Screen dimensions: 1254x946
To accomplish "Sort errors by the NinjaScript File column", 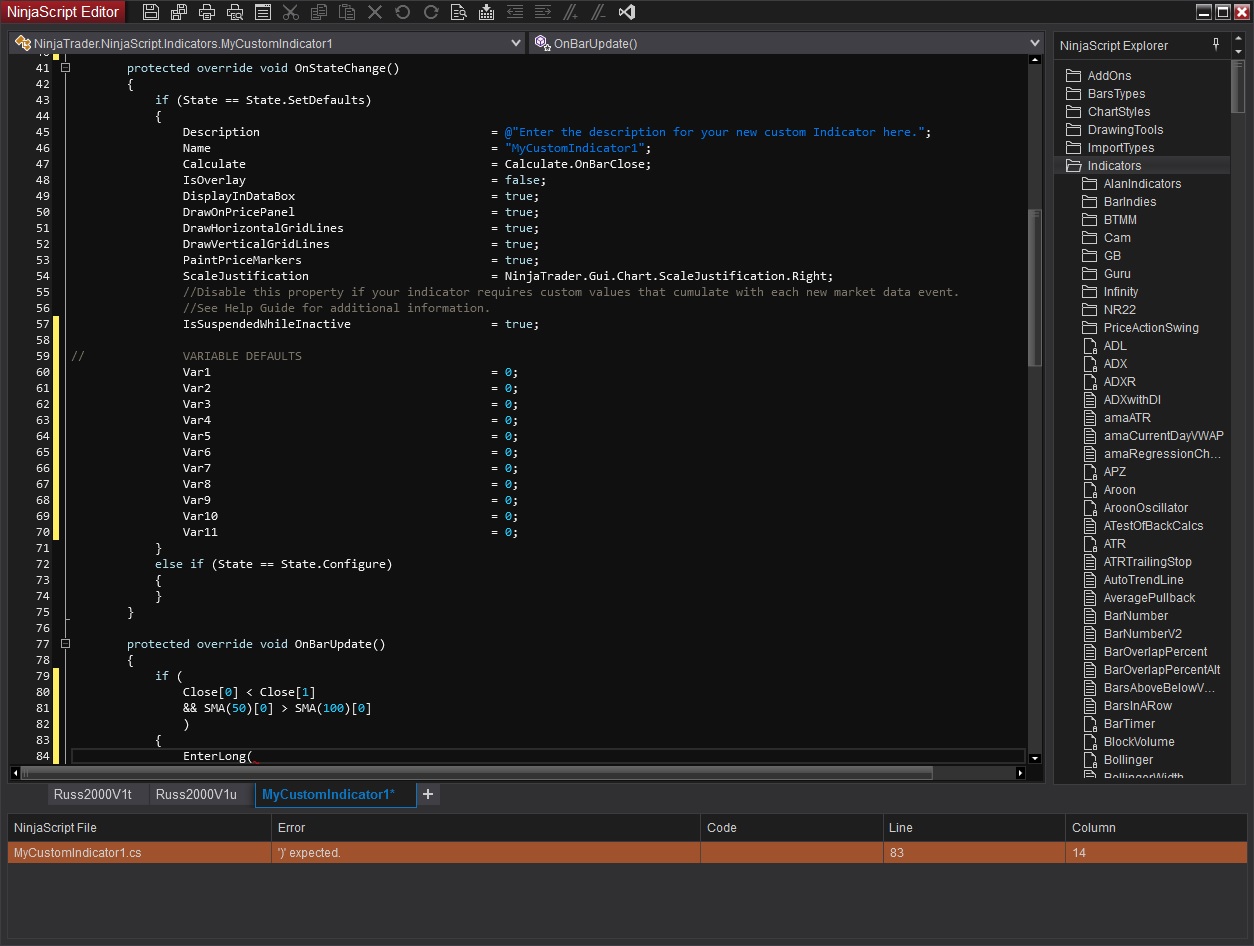I will (x=139, y=828).
